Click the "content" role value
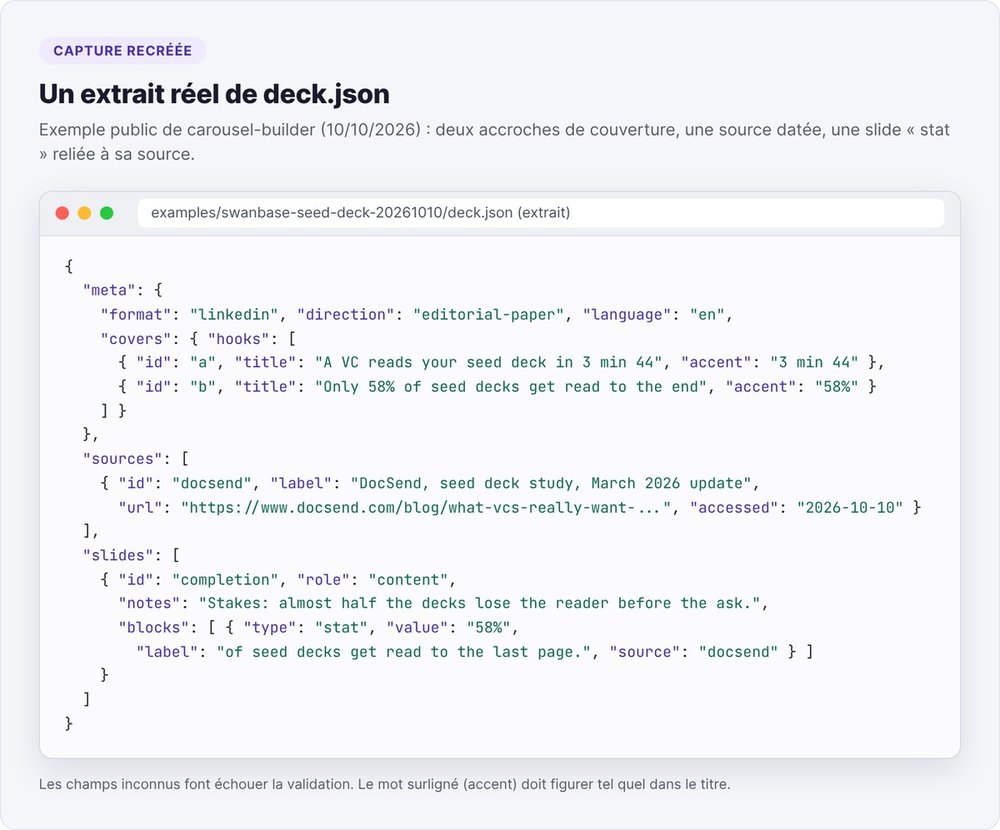 [x=408, y=579]
